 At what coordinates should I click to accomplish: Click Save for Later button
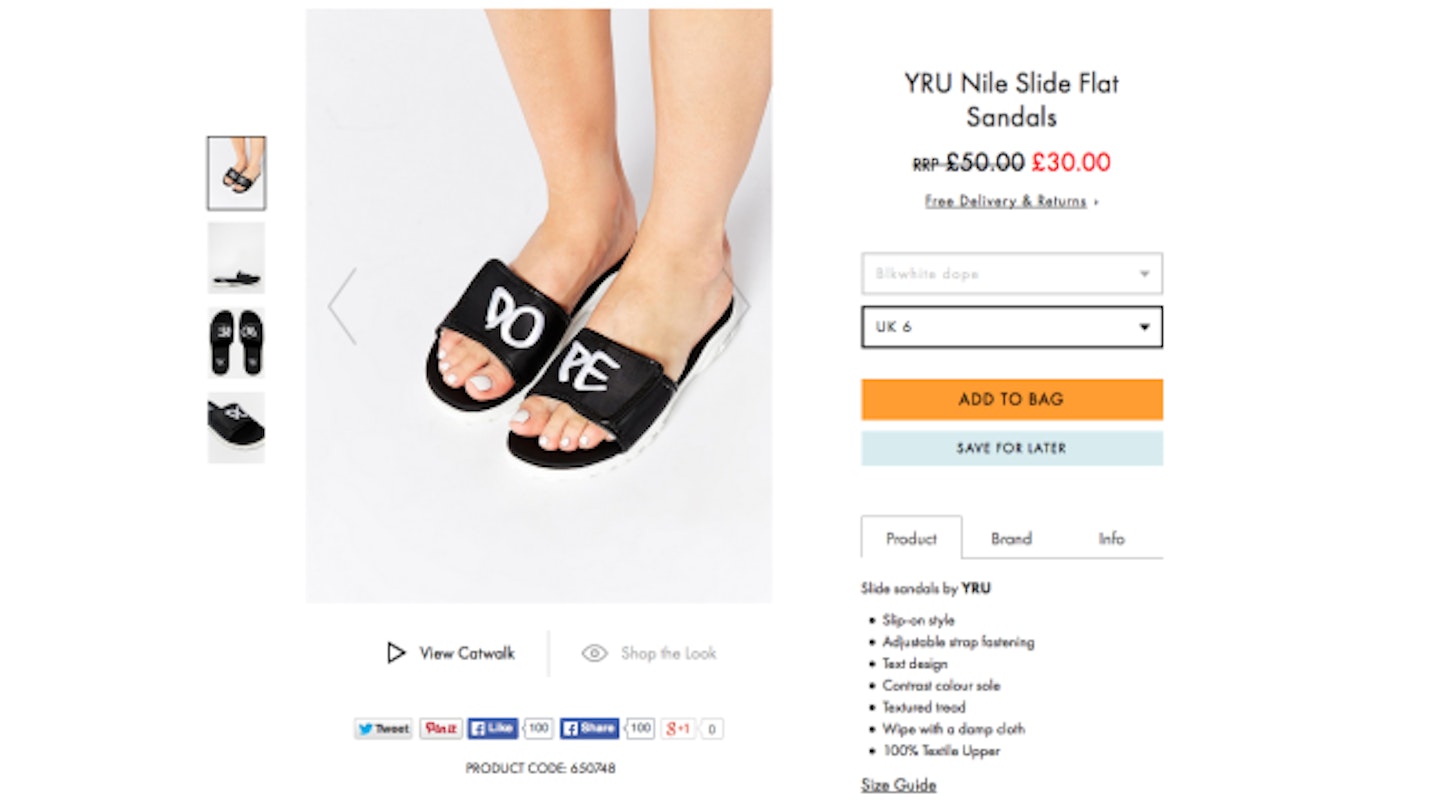1012,448
